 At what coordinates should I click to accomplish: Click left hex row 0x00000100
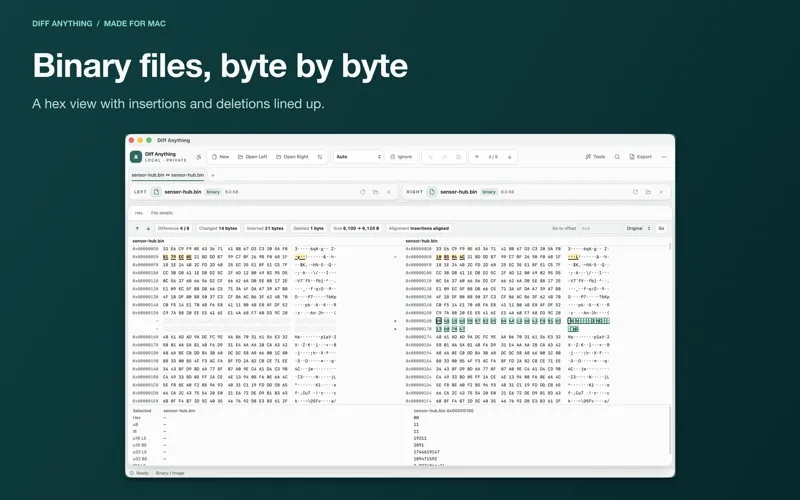coord(235,273)
